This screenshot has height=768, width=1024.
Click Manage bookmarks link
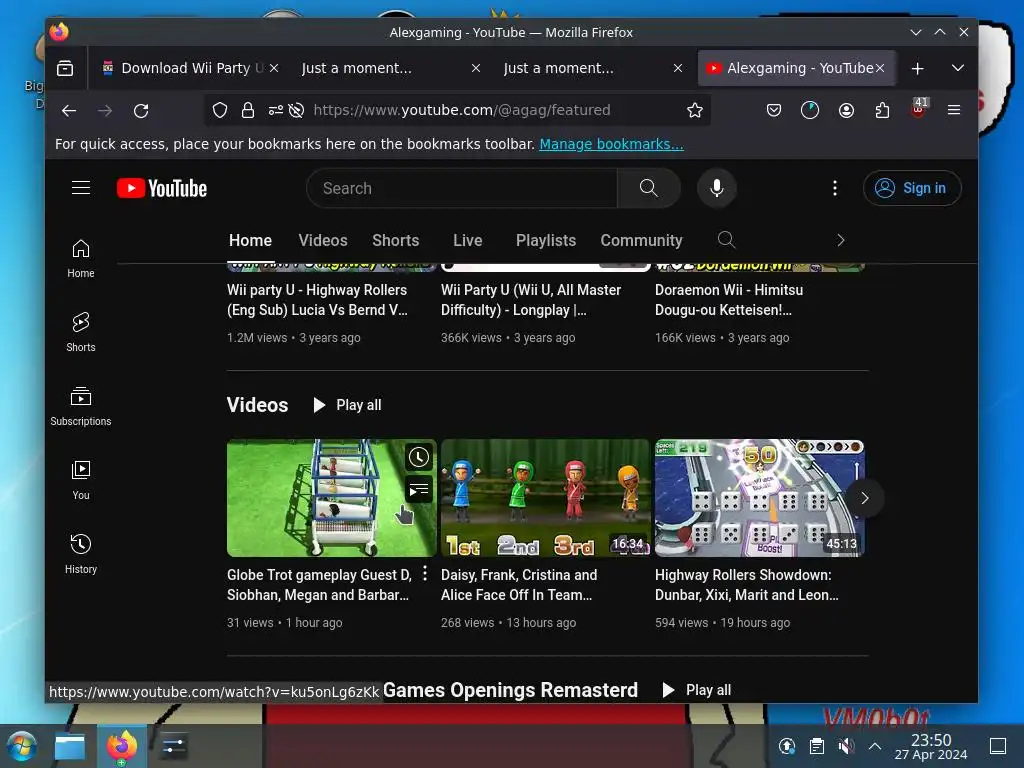pos(611,144)
